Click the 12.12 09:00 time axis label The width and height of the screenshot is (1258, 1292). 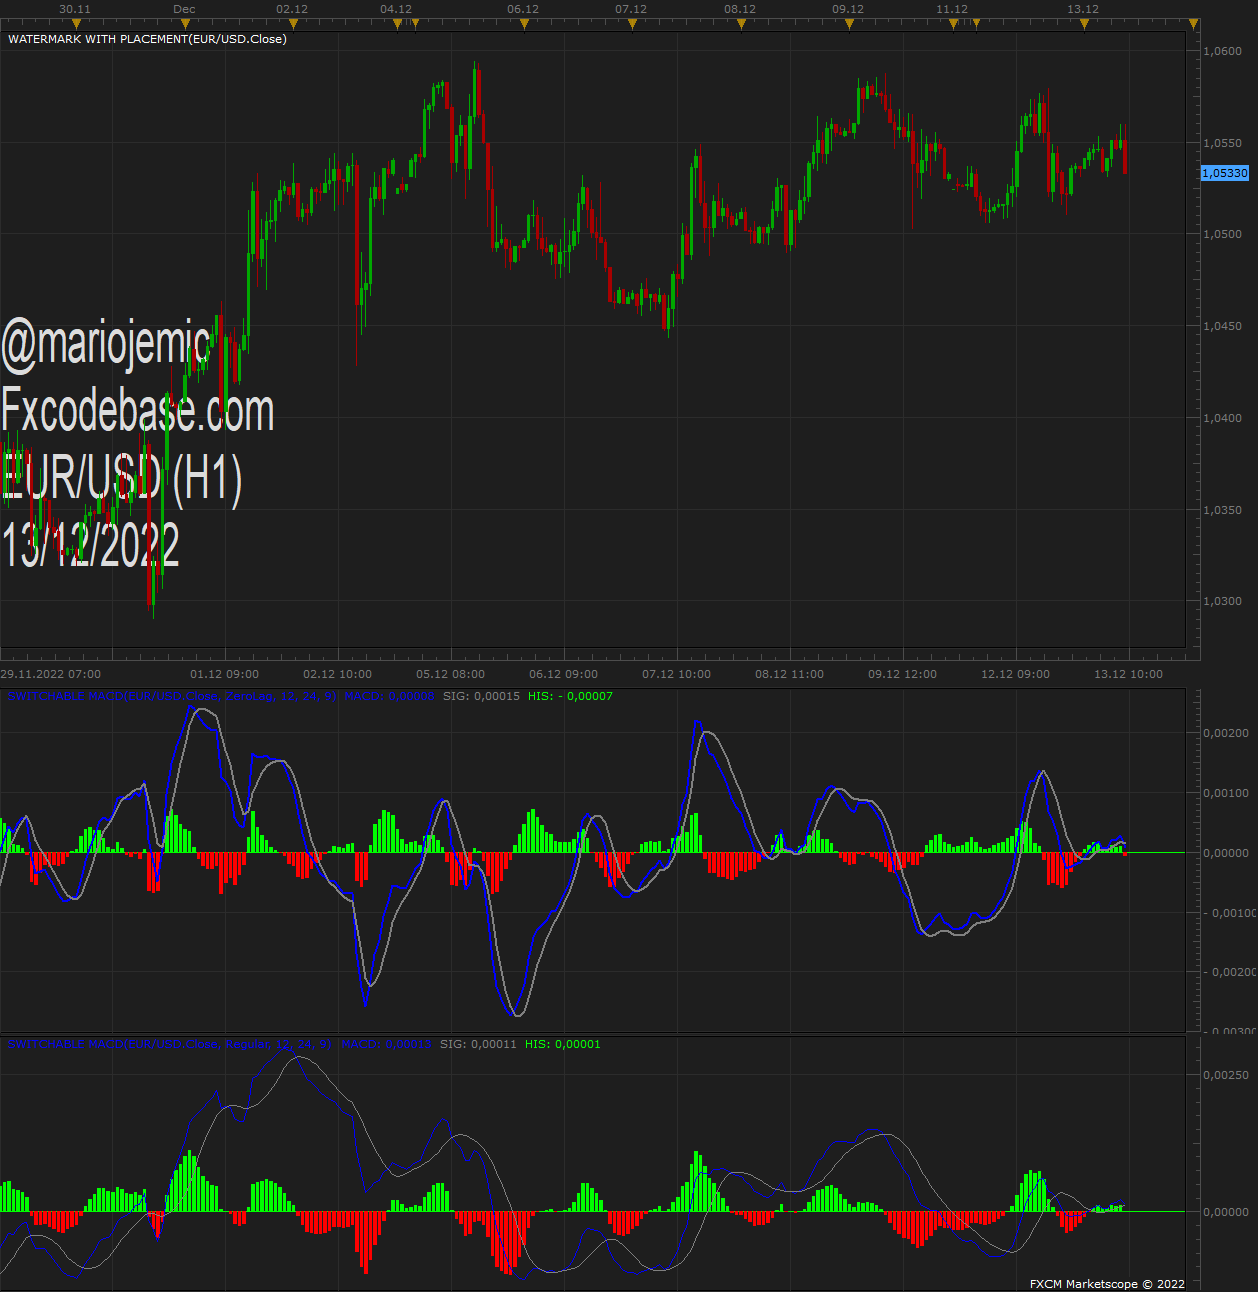pyautogui.click(x=1016, y=674)
